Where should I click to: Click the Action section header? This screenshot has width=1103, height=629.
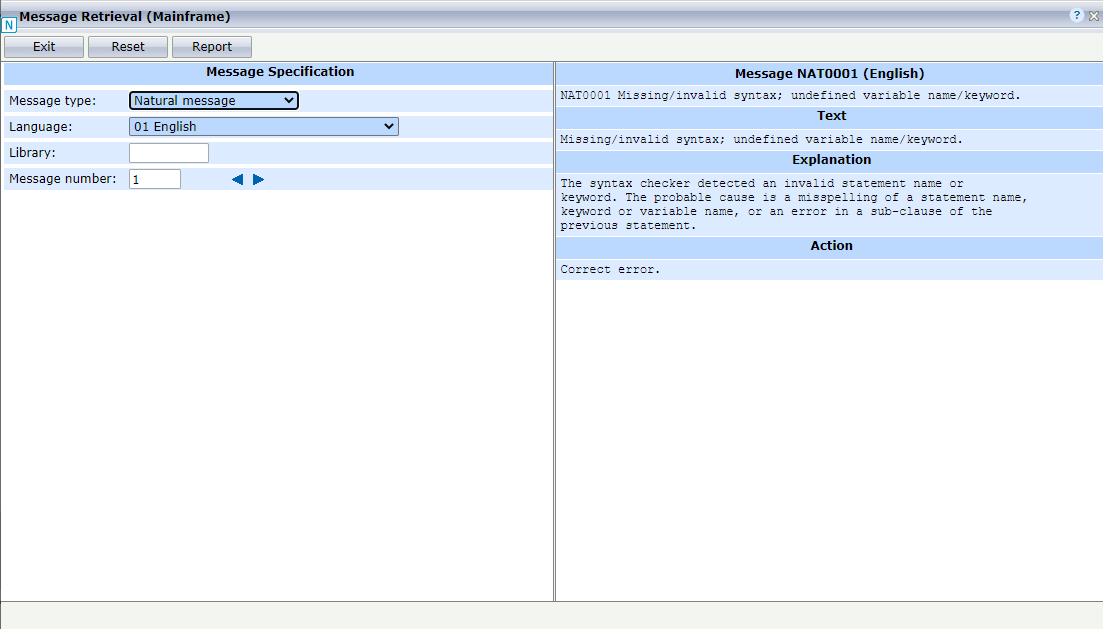tap(830, 246)
